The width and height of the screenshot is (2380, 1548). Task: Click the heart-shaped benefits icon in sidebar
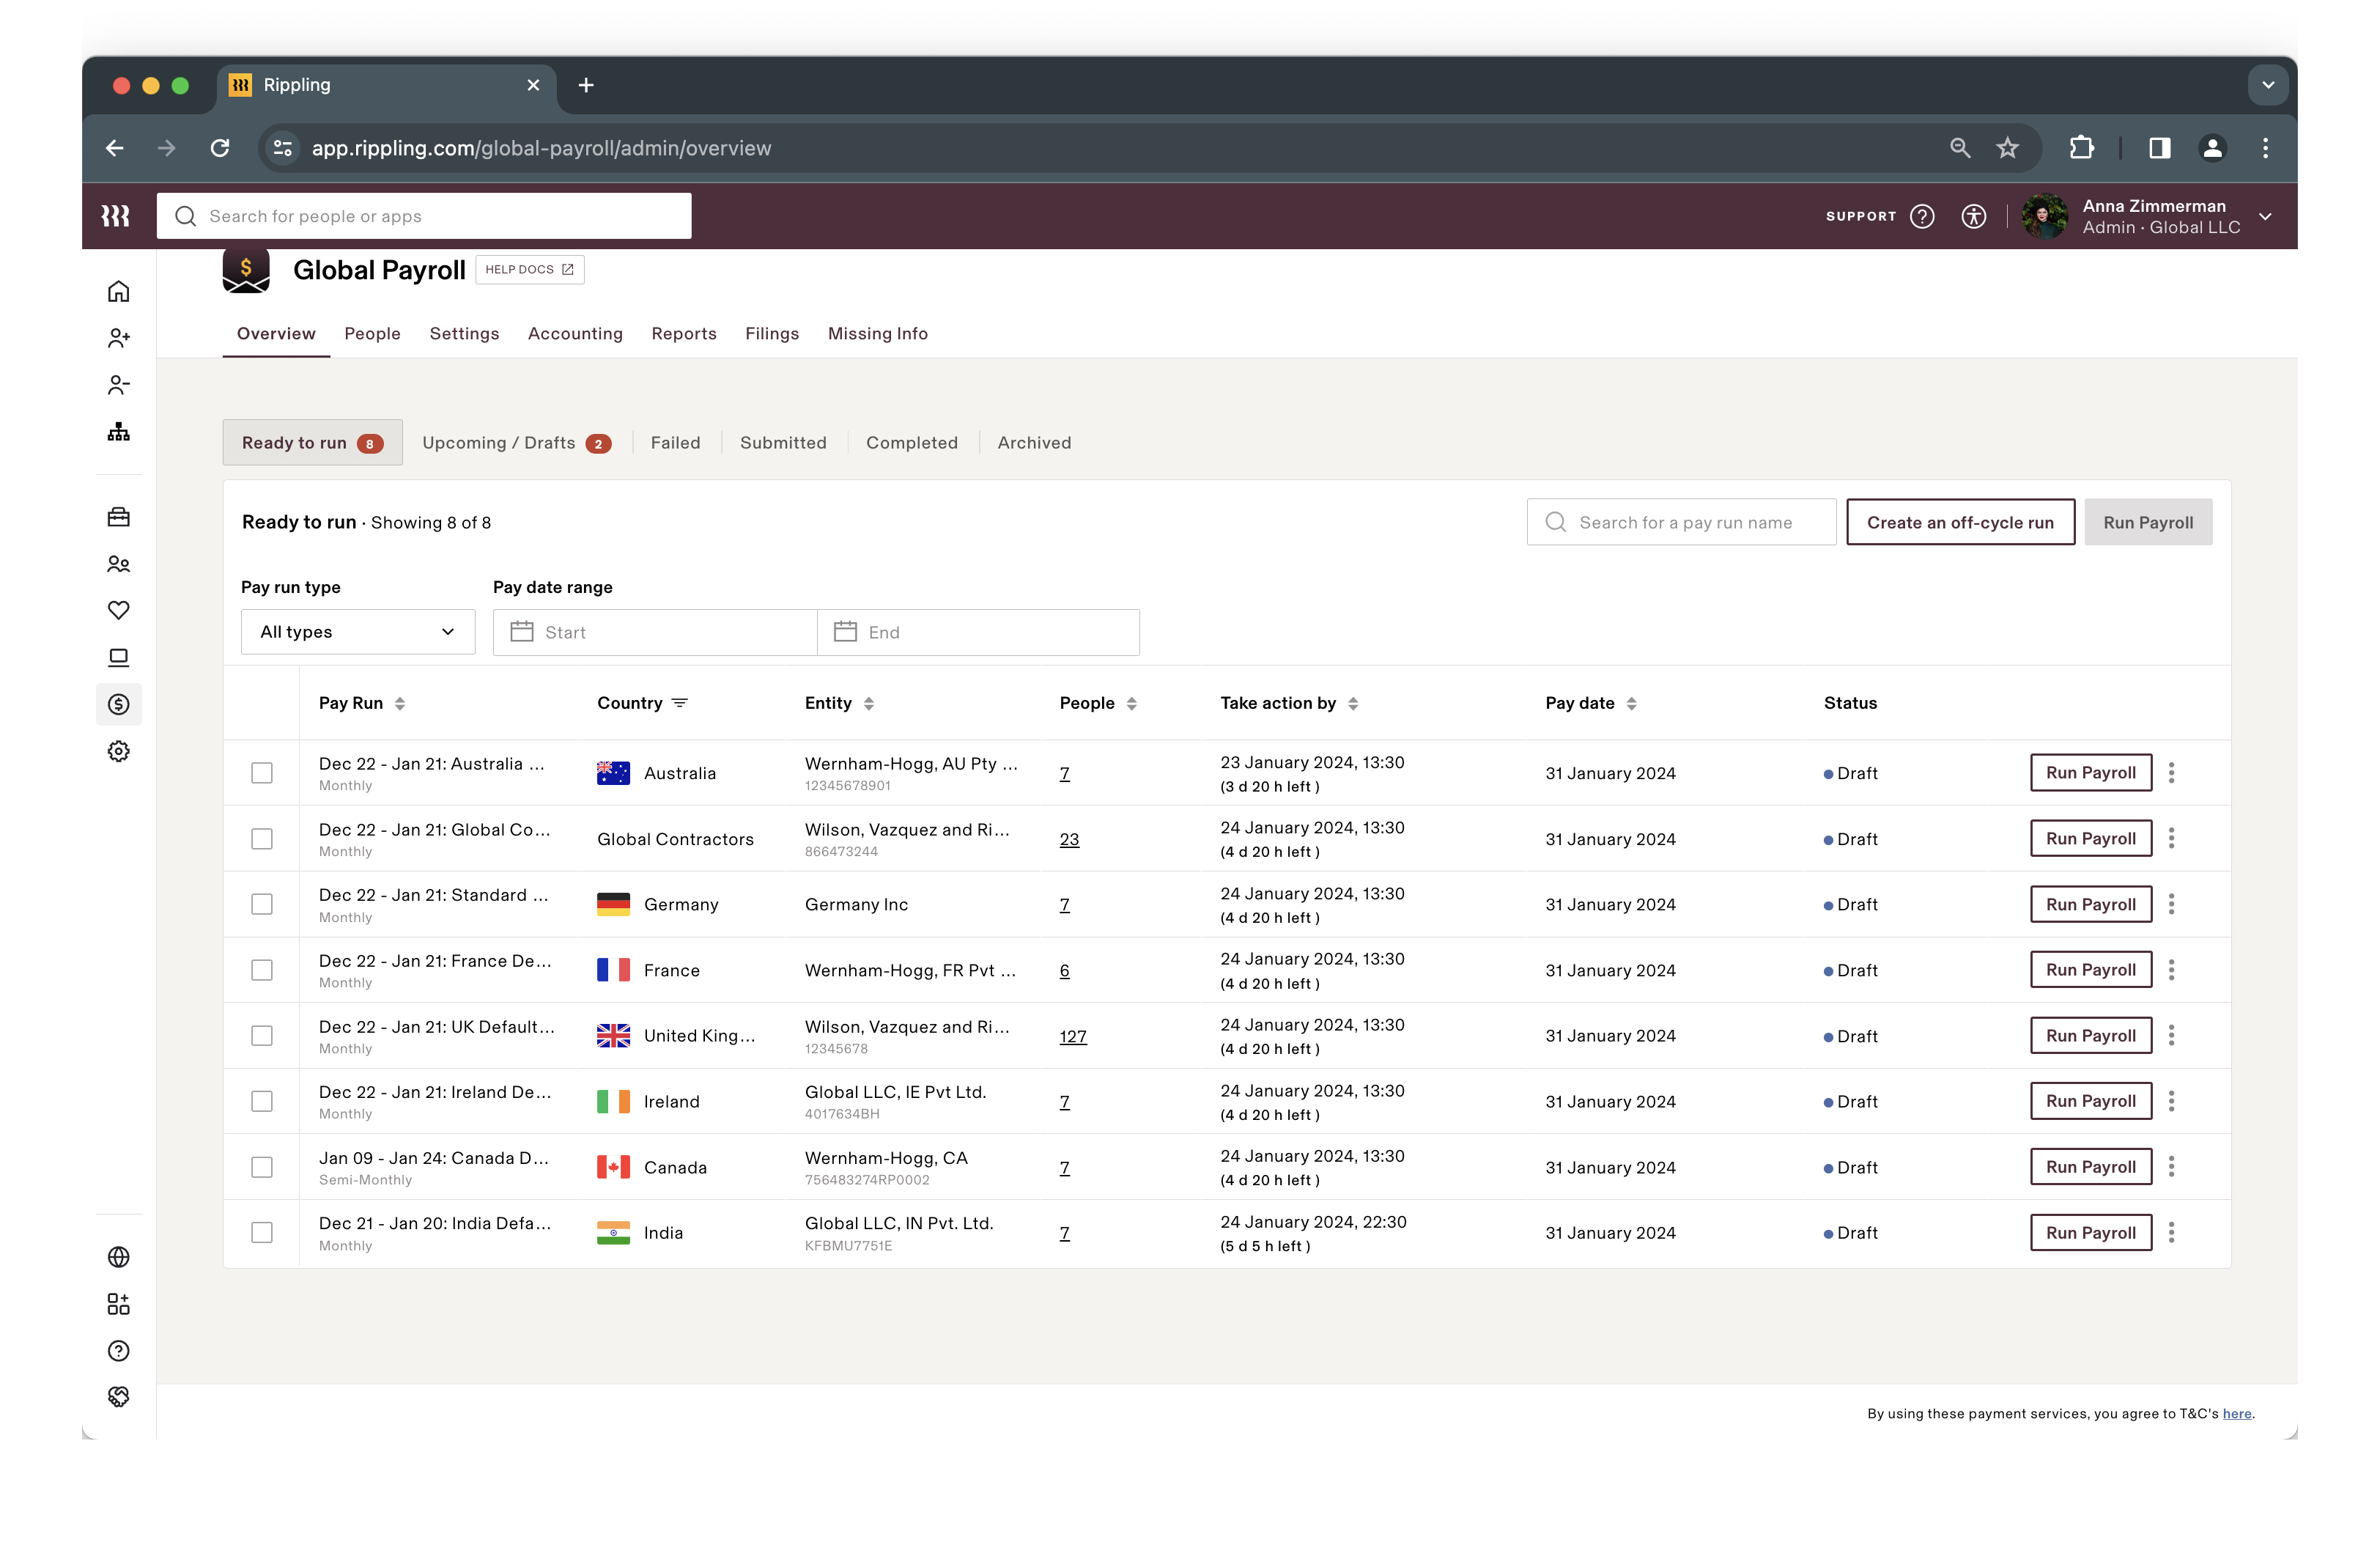pyautogui.click(x=119, y=609)
